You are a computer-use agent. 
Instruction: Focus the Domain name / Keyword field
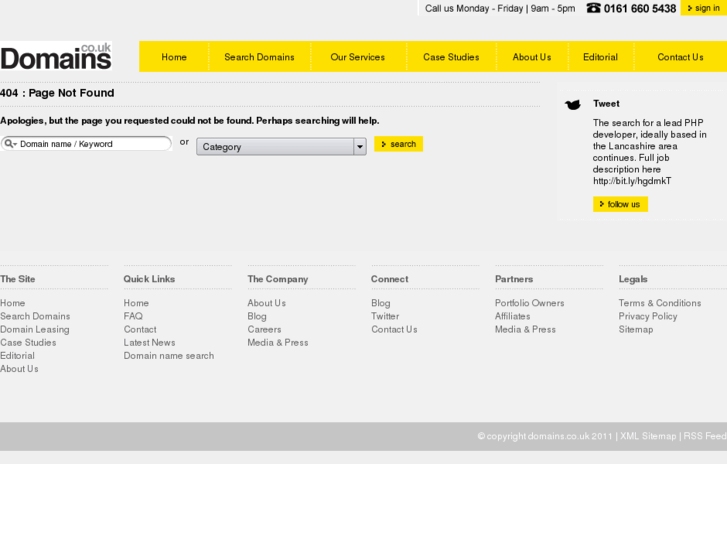(x=92, y=144)
